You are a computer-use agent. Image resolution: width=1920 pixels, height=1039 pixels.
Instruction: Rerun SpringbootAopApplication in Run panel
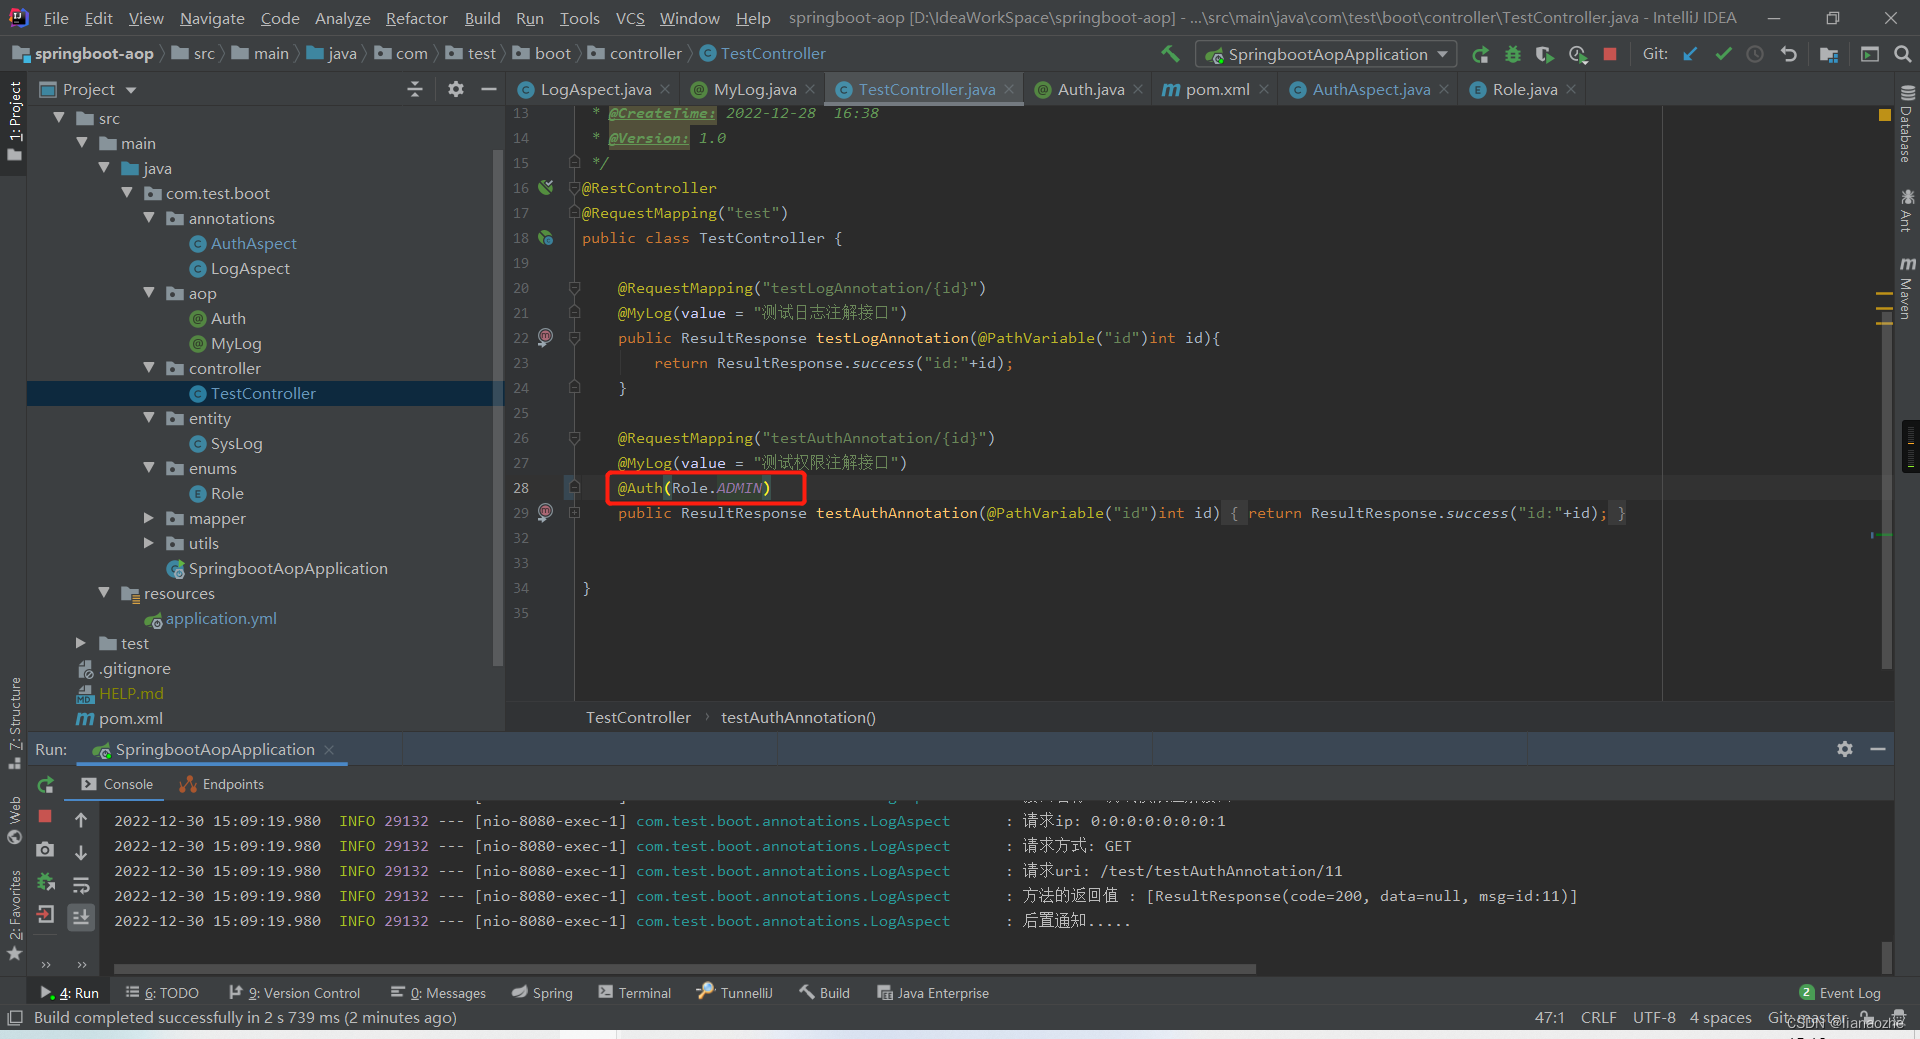[45, 785]
